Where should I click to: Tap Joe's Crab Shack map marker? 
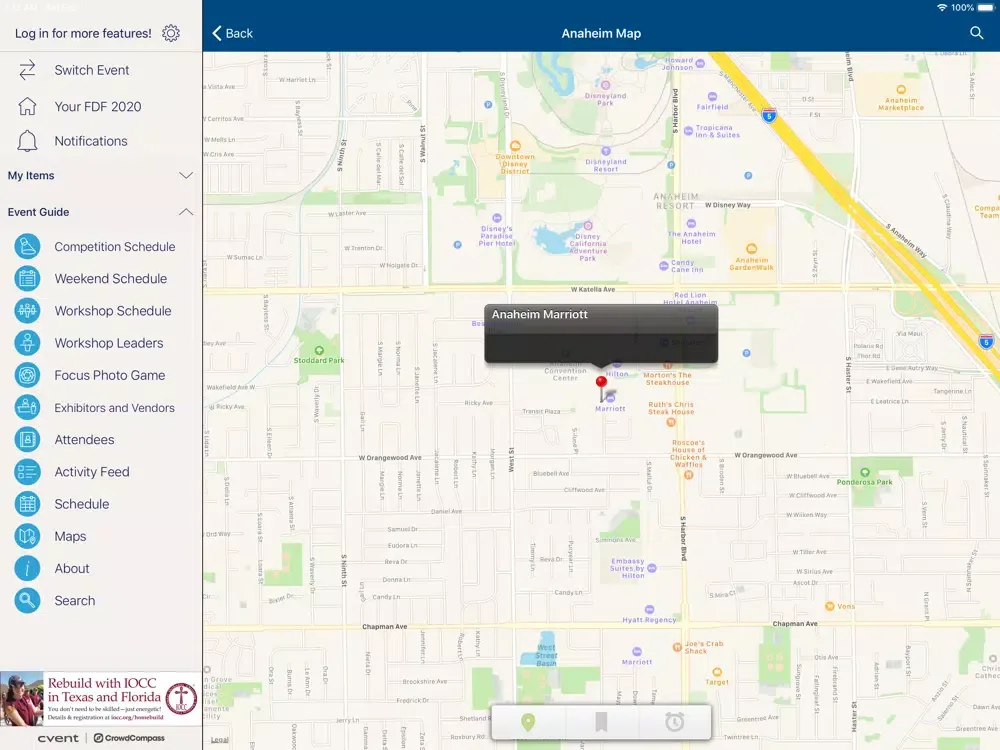click(677, 647)
